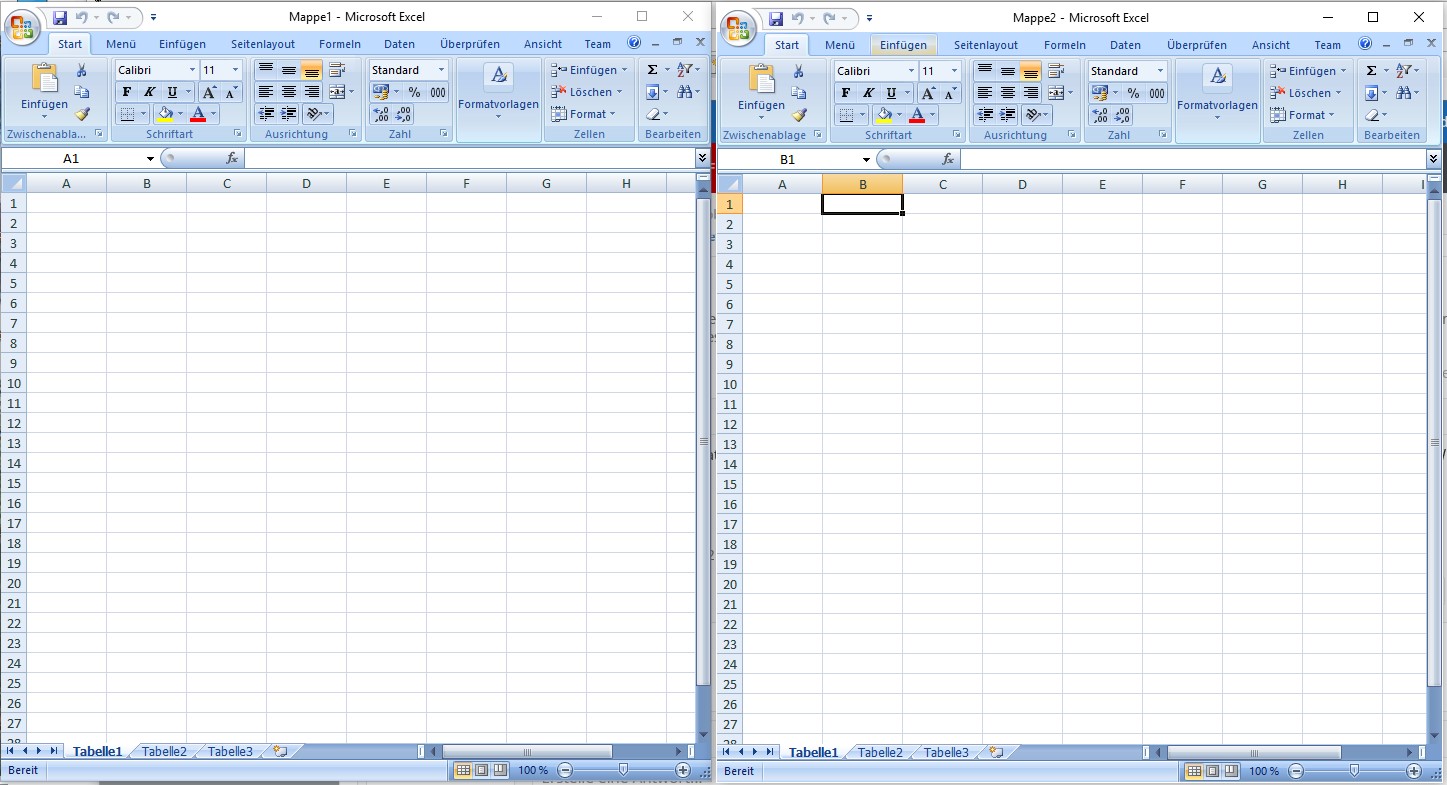1447x785 pixels.
Task: Select the format painter brush in Mappe1
Action: pos(82,114)
